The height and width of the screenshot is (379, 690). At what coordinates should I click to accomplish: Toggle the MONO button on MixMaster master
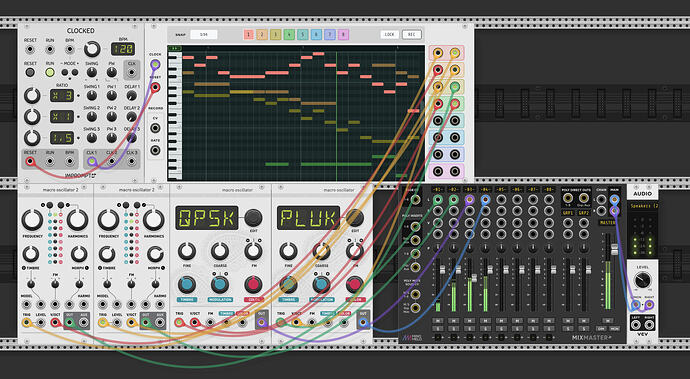pyautogui.click(x=615, y=329)
